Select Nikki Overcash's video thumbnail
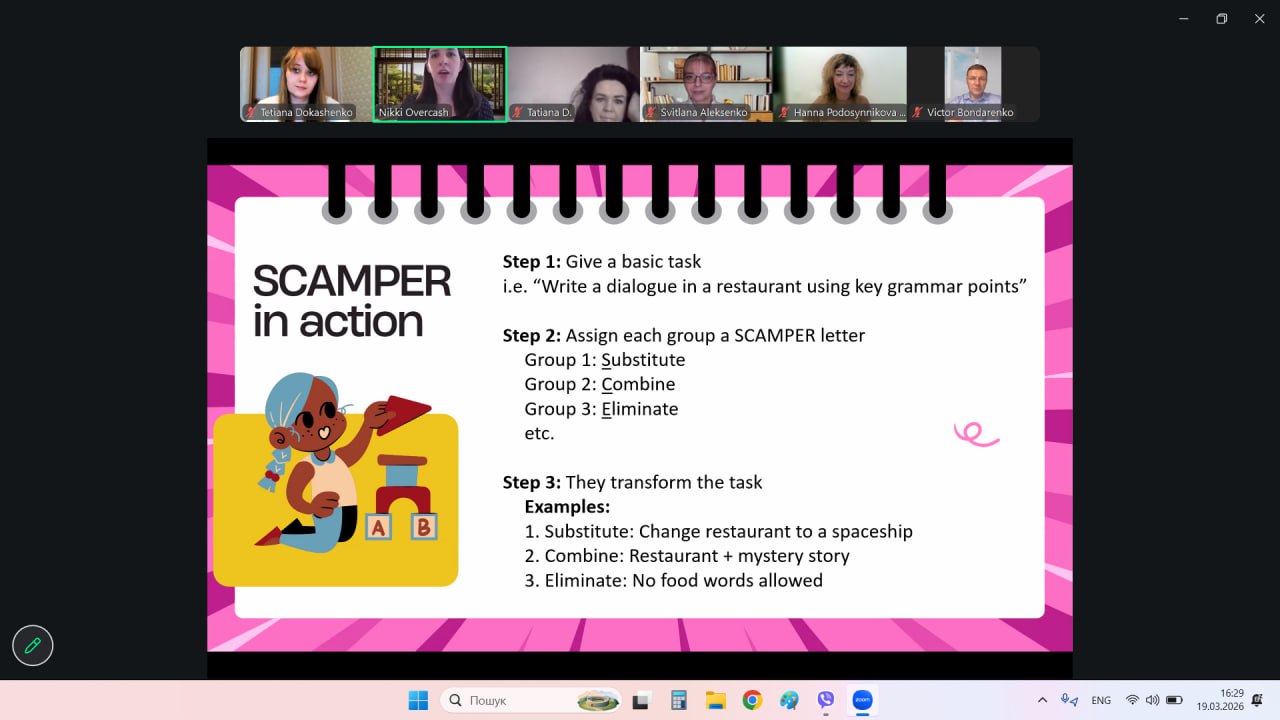The width and height of the screenshot is (1280, 720). coord(440,84)
